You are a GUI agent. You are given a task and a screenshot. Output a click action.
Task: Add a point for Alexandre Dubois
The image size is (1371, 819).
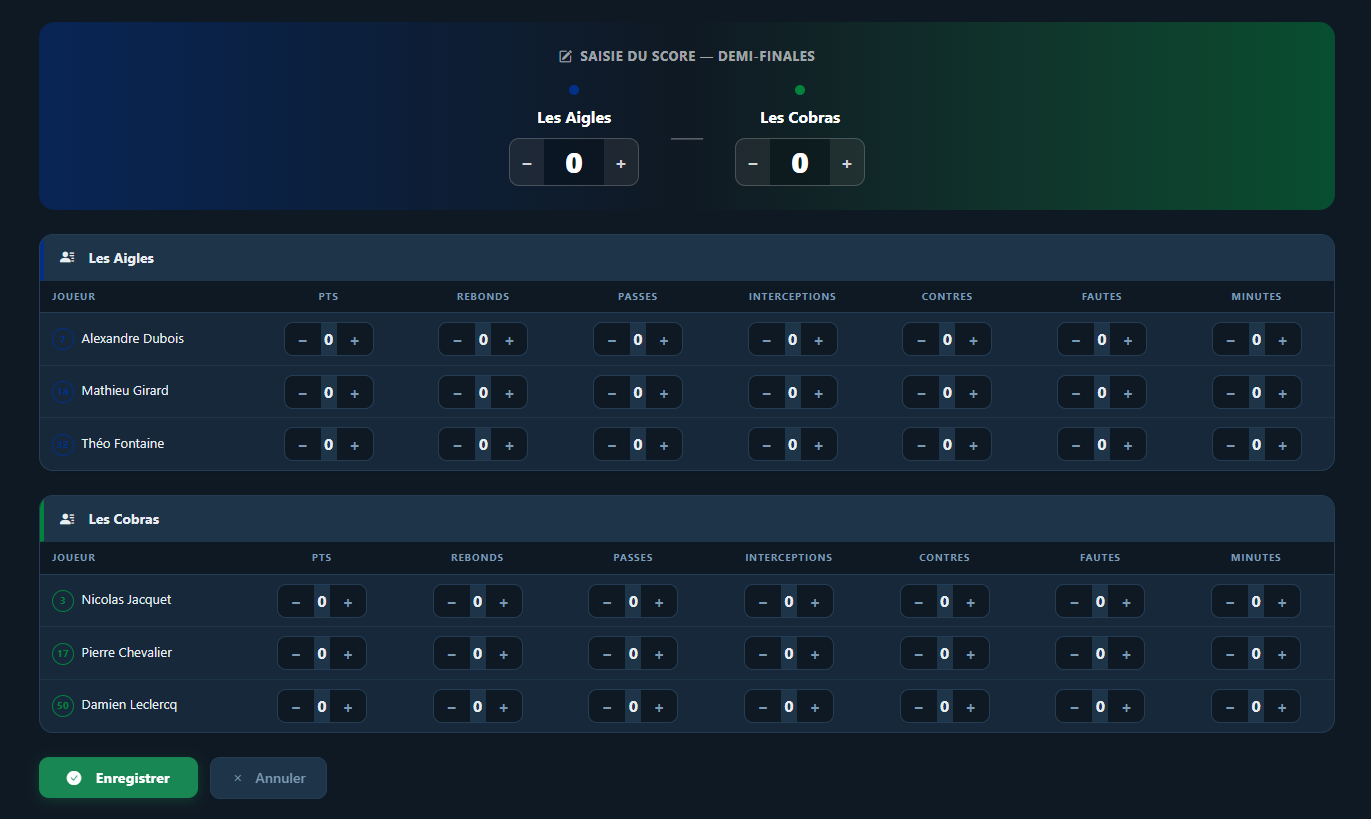point(355,340)
